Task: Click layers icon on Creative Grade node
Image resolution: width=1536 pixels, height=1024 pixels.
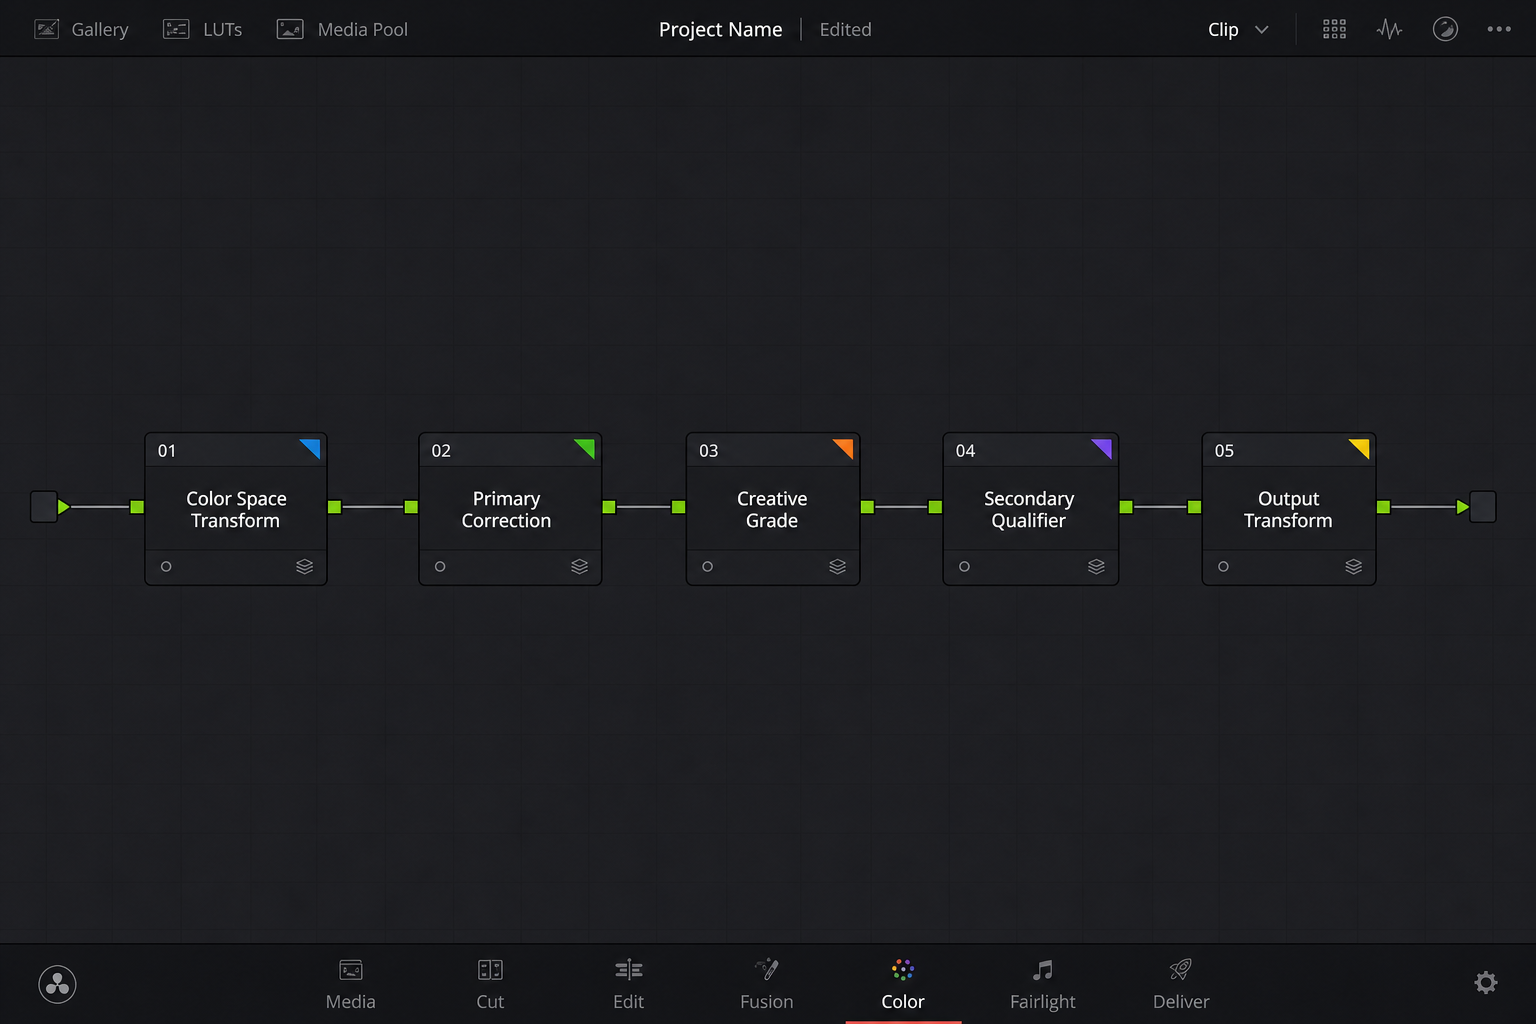Action: tap(838, 566)
